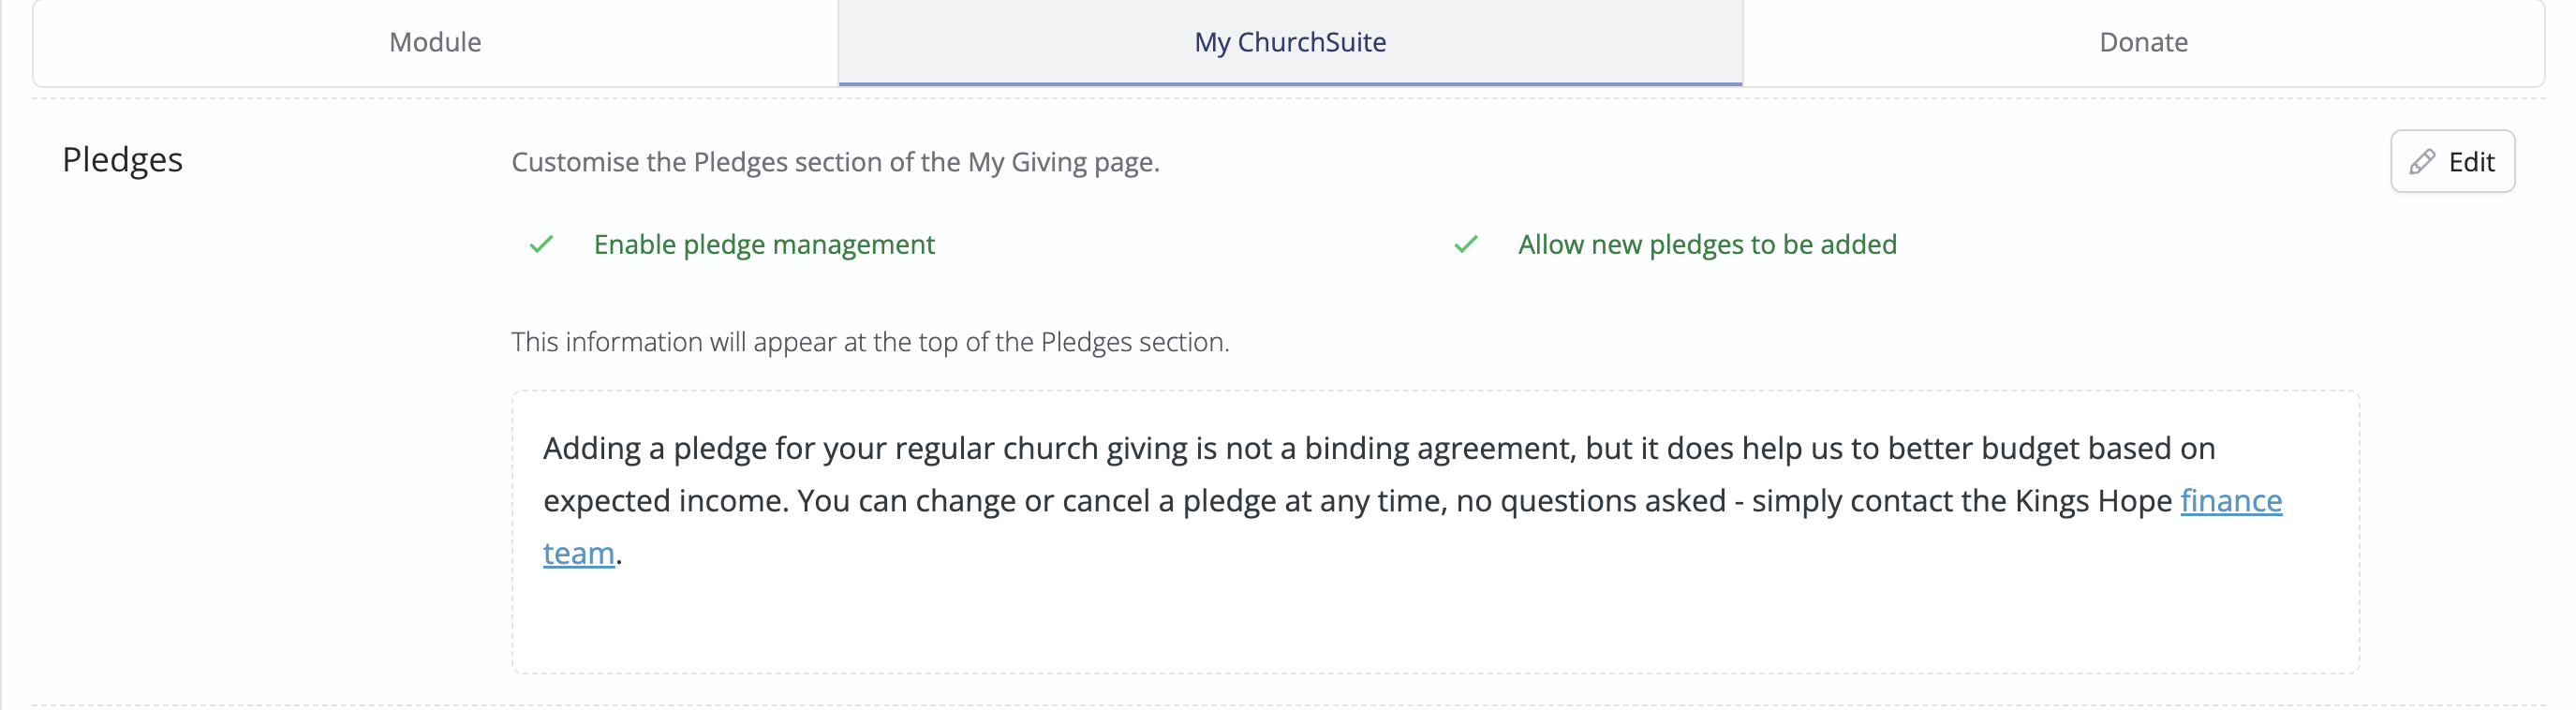The width and height of the screenshot is (2576, 710).
Task: Click the Allow new pledges to be added label
Action: click(1707, 245)
